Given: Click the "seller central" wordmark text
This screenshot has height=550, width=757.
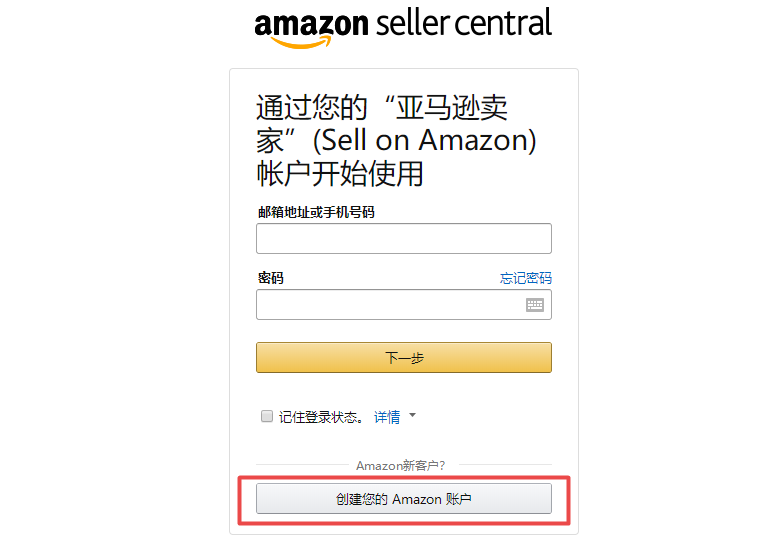Looking at the screenshot, I should [464, 22].
